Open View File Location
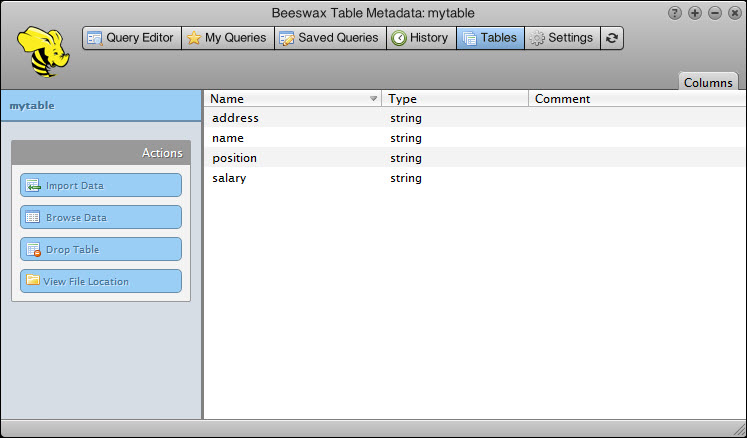The width and height of the screenshot is (747, 438). point(101,281)
